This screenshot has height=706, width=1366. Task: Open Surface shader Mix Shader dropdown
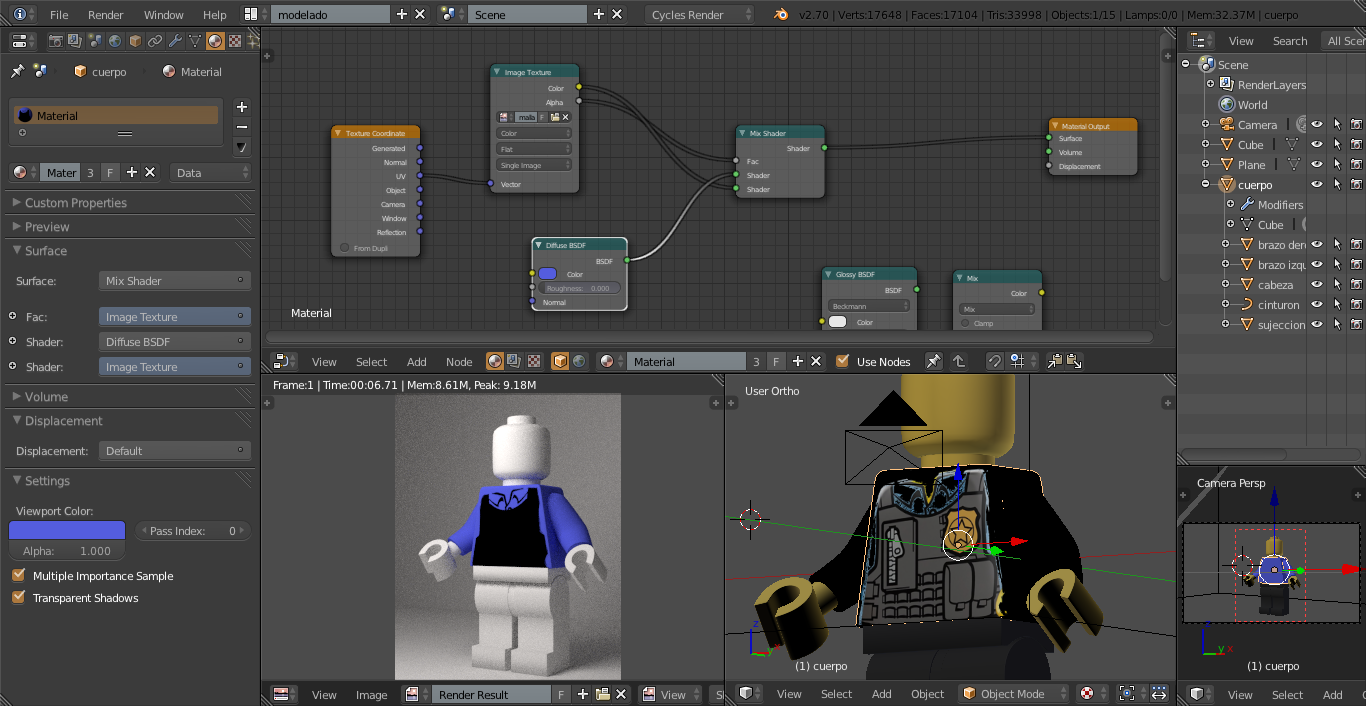tap(175, 281)
